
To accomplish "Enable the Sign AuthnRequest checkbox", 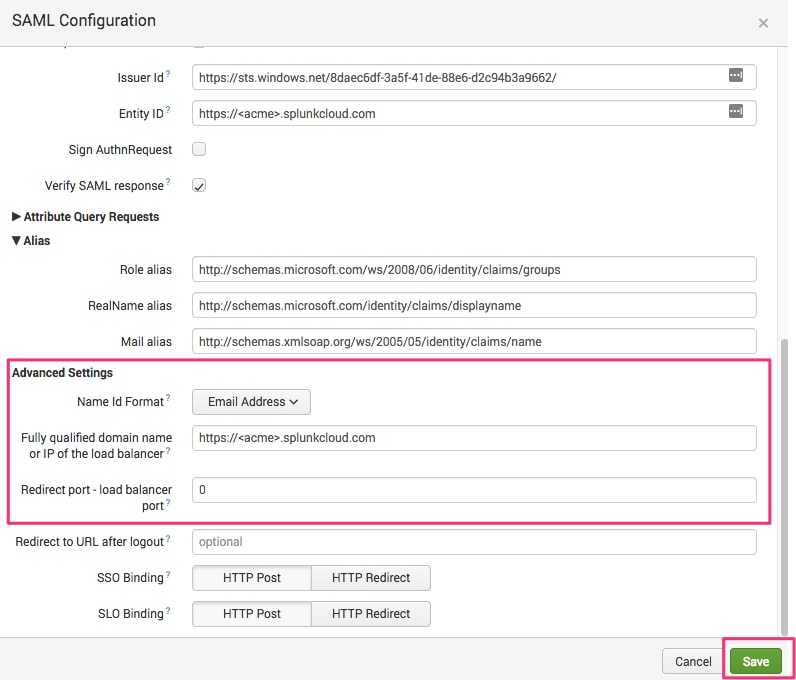I will (x=199, y=149).
